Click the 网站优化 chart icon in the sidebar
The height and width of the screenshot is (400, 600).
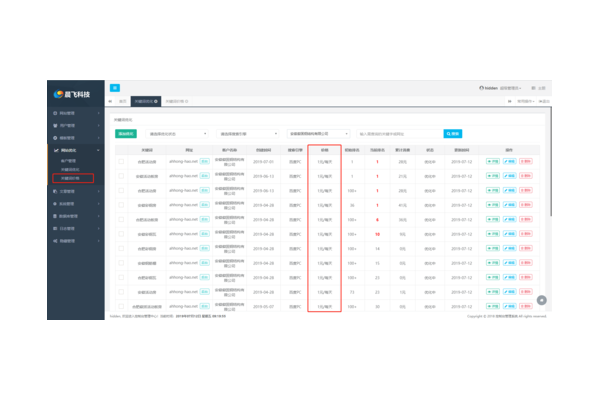[x=54, y=150]
